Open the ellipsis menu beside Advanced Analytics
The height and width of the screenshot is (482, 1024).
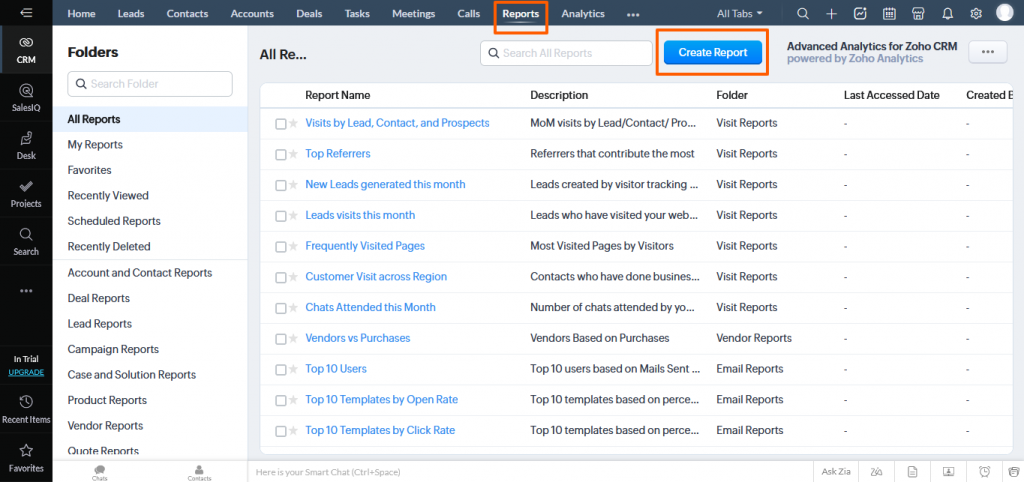point(988,52)
